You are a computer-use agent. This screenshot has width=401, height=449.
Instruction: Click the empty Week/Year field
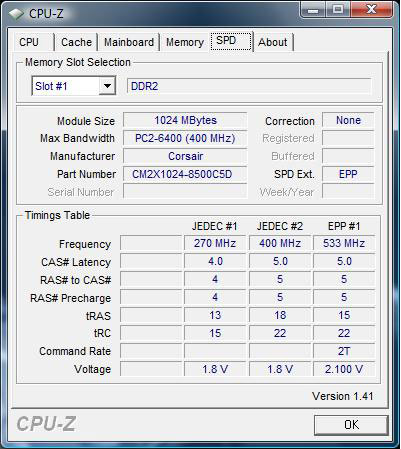pyautogui.click(x=348, y=192)
